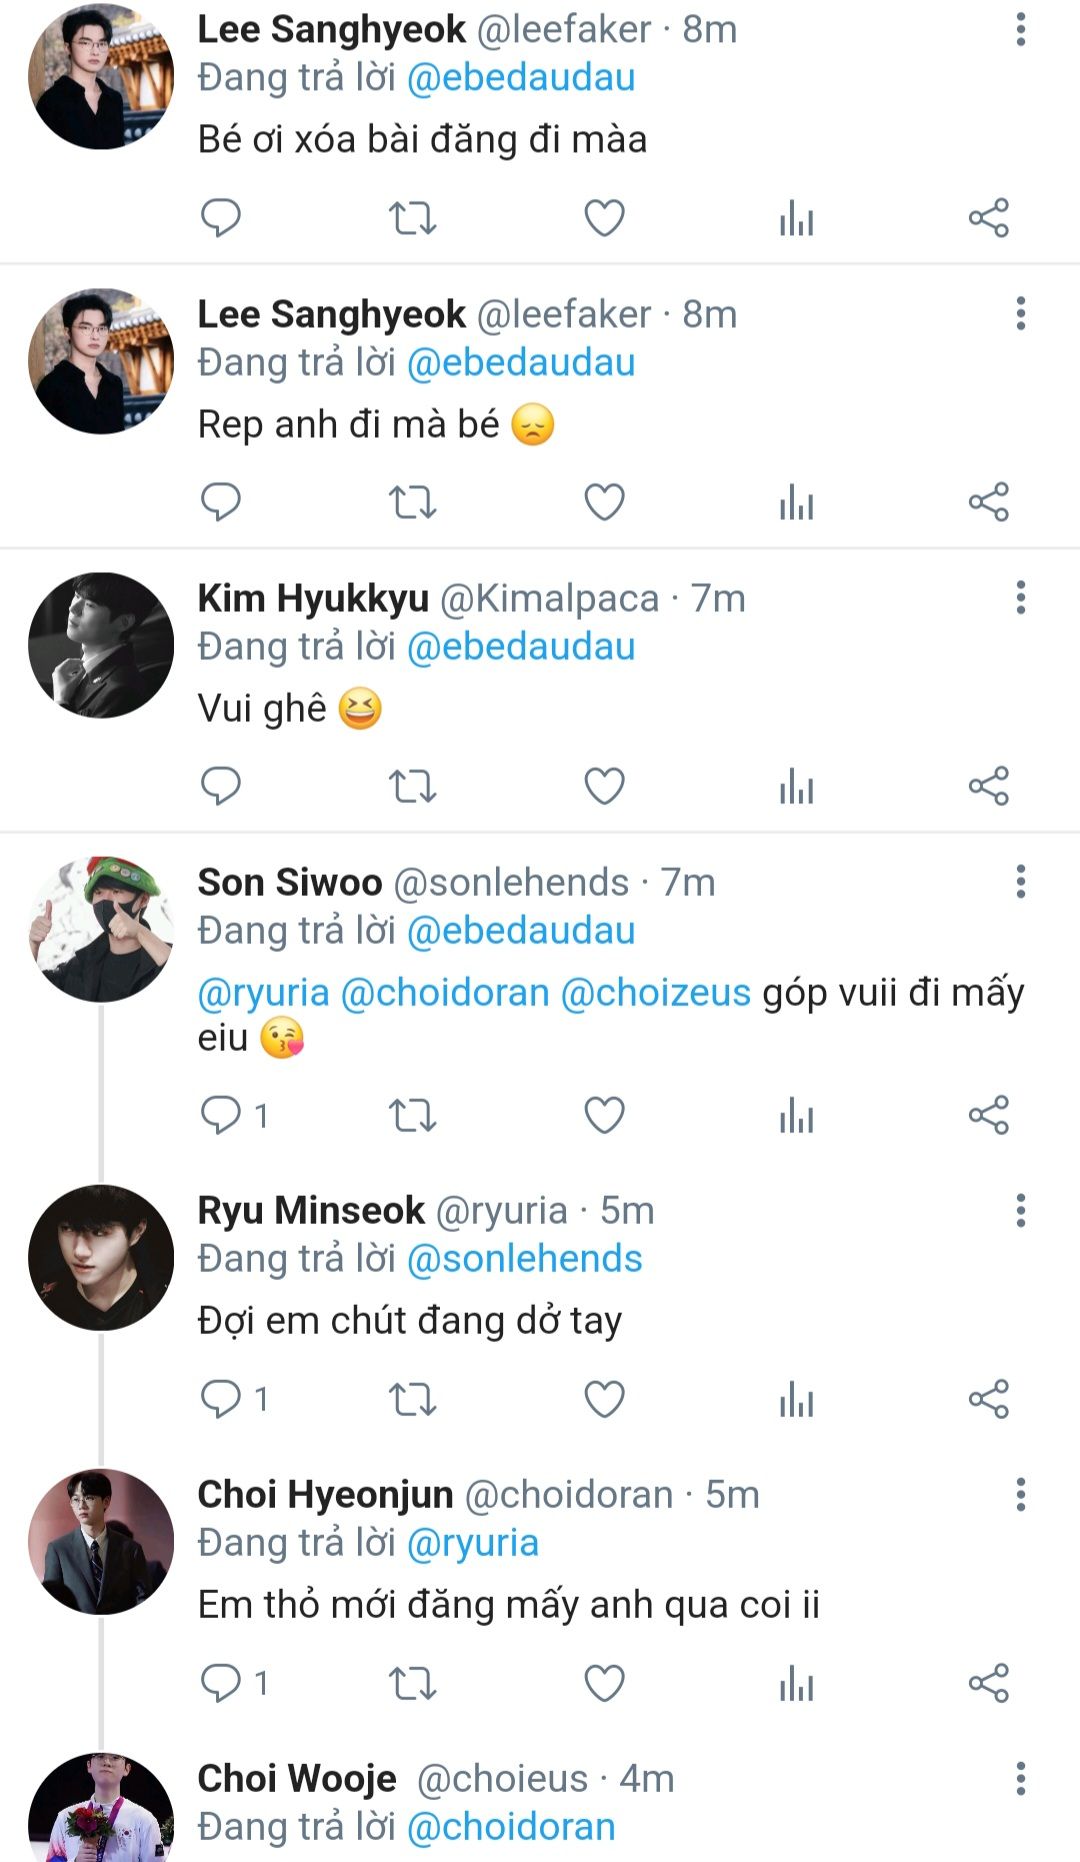View analytics for Kim Hyukkyu's tweet
Image resolution: width=1080 pixels, height=1862 pixels.
tap(796, 786)
